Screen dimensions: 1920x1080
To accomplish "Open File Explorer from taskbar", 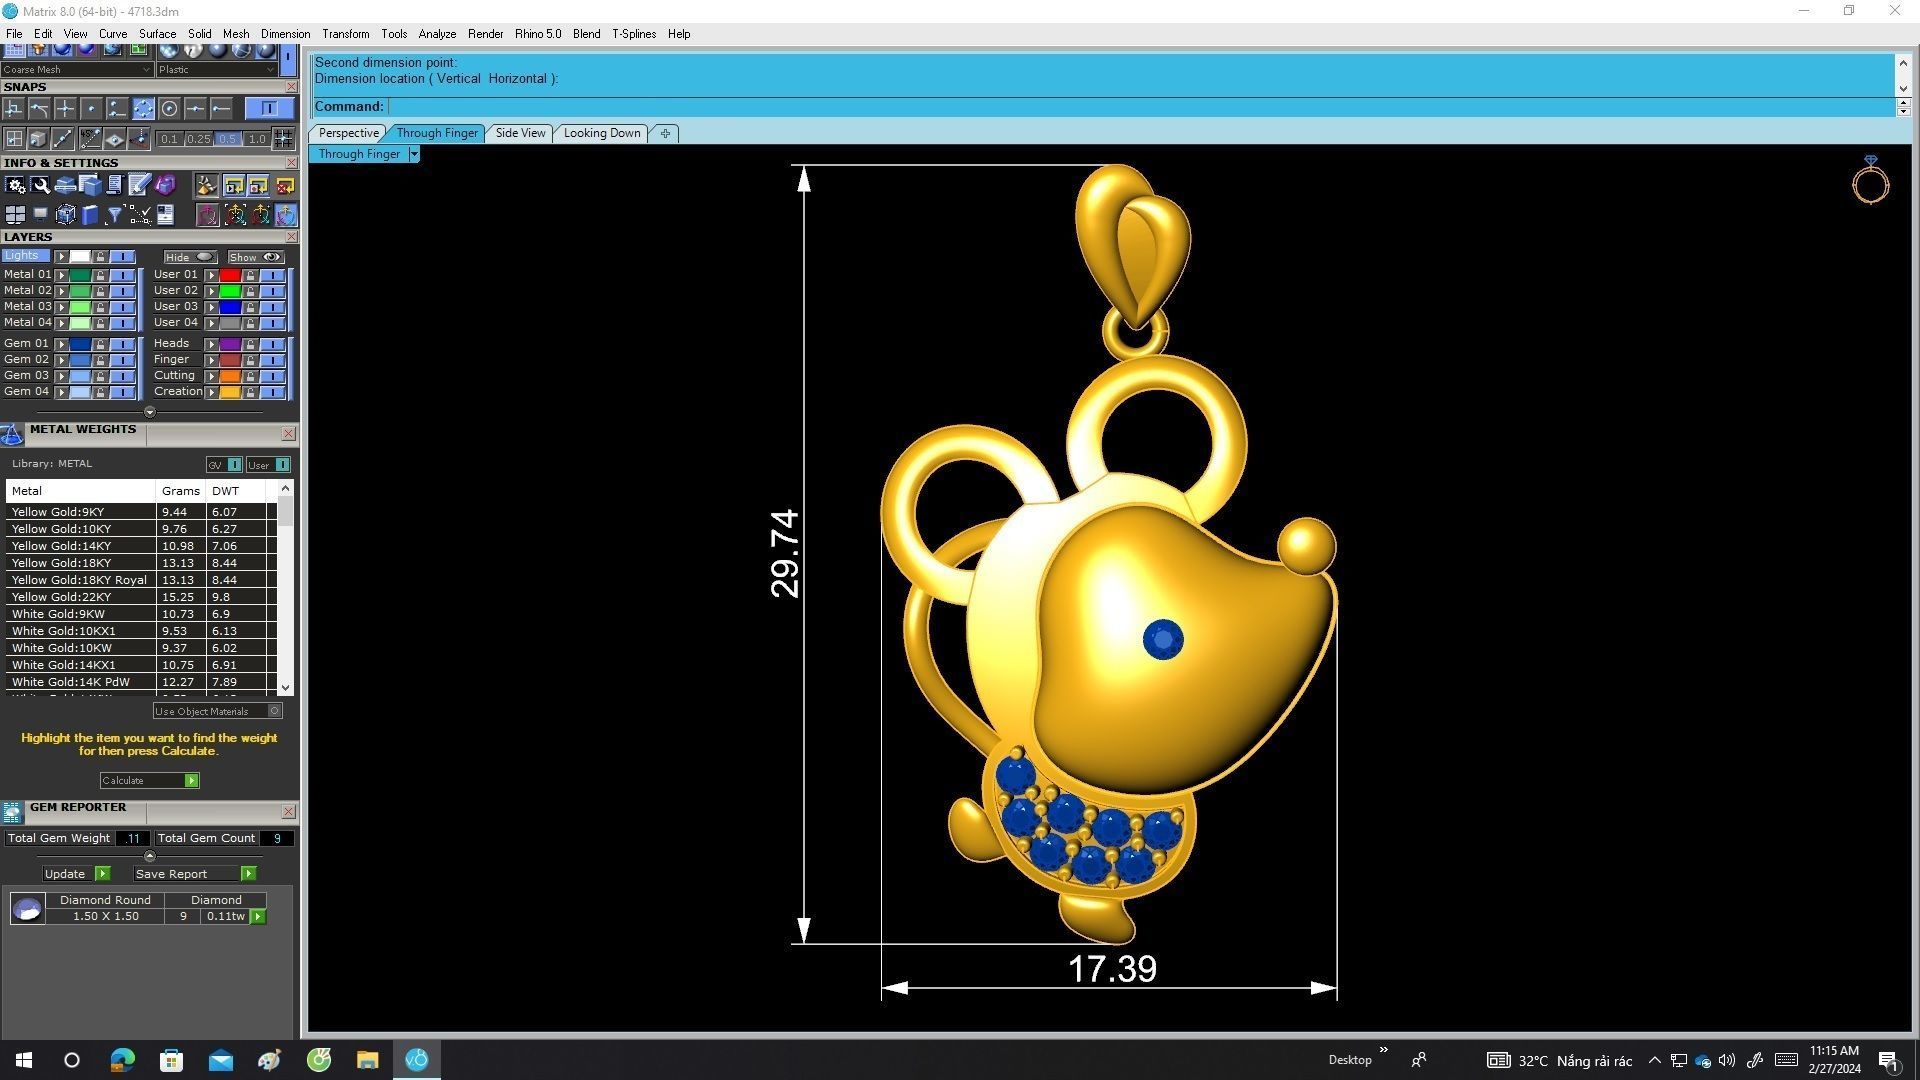I will point(367,1060).
